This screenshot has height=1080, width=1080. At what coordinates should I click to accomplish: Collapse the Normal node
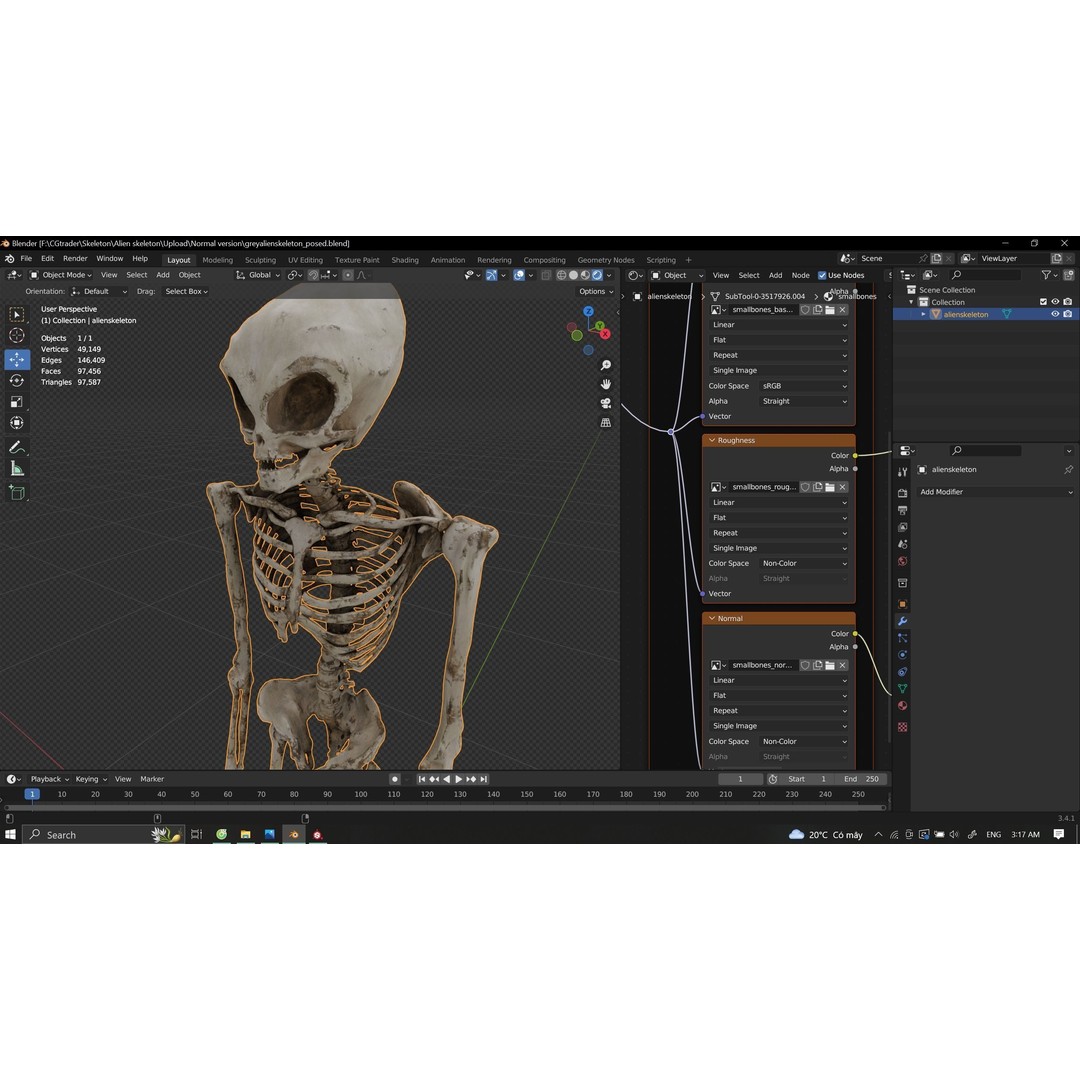pyautogui.click(x=712, y=619)
